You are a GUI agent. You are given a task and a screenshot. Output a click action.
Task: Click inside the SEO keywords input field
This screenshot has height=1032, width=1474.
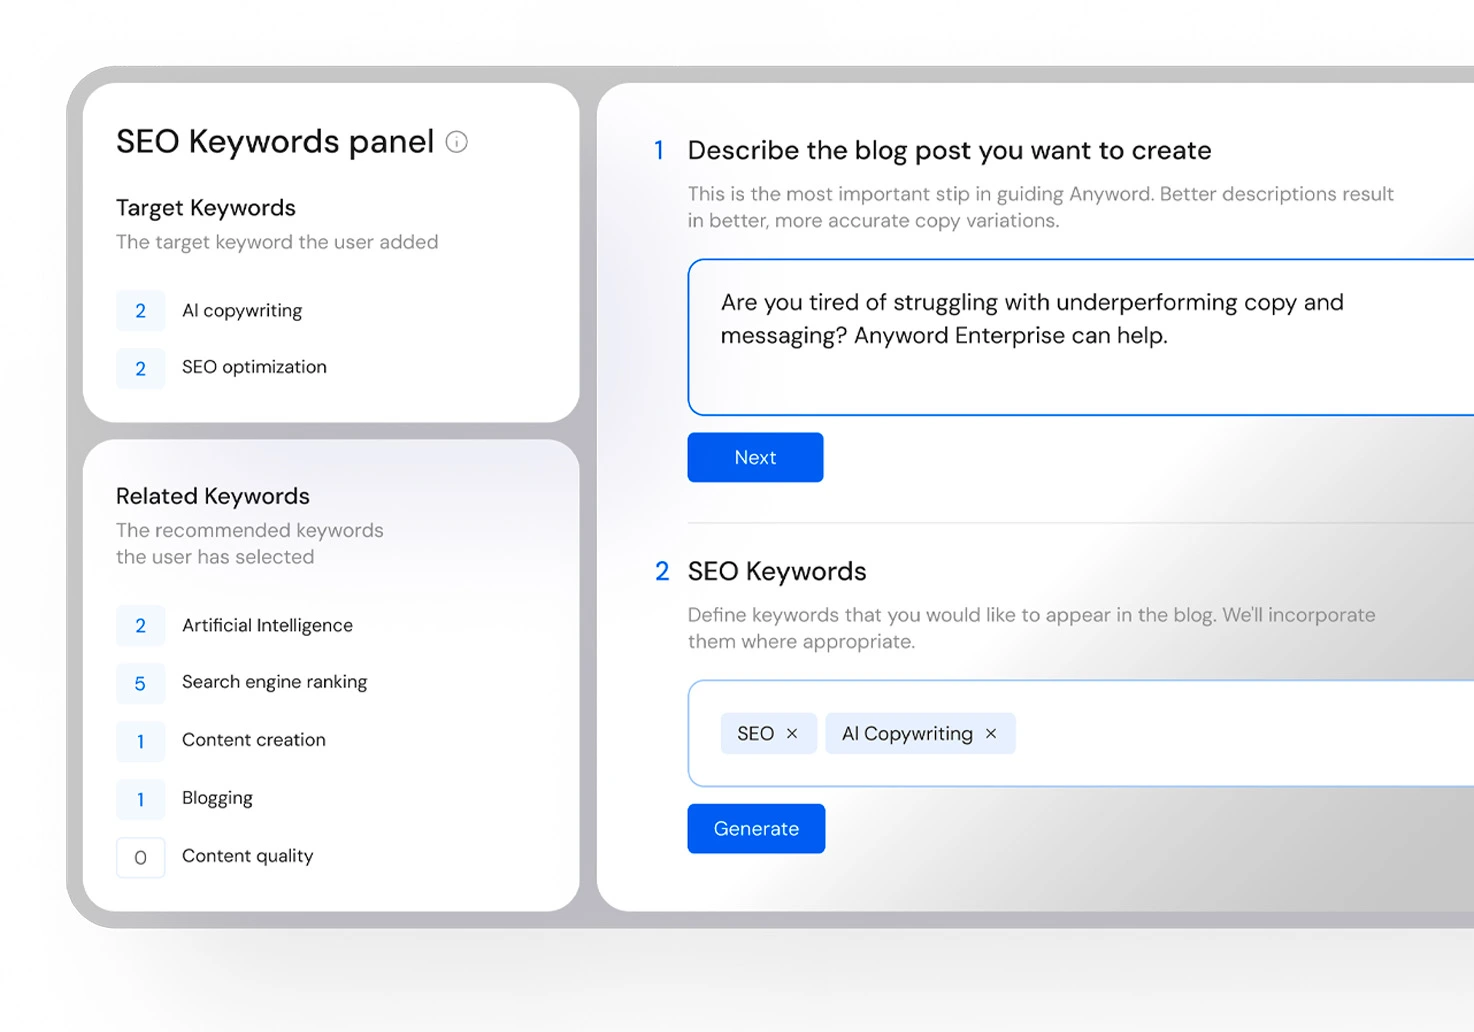(1081, 733)
